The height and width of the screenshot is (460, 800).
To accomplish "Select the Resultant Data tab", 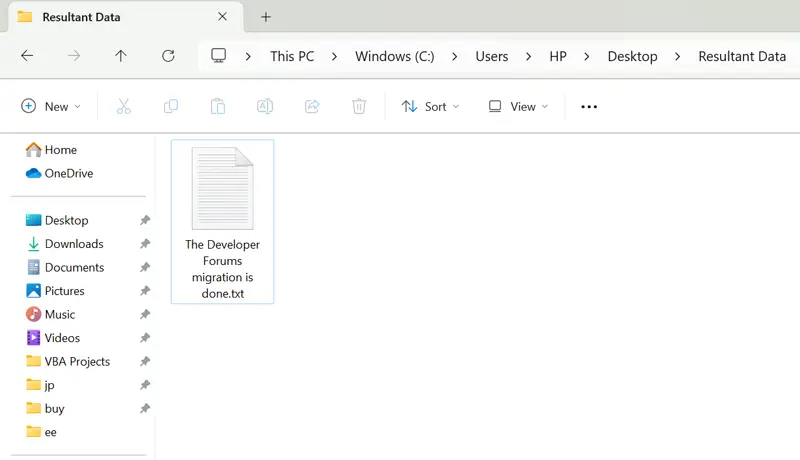I will [x=110, y=17].
